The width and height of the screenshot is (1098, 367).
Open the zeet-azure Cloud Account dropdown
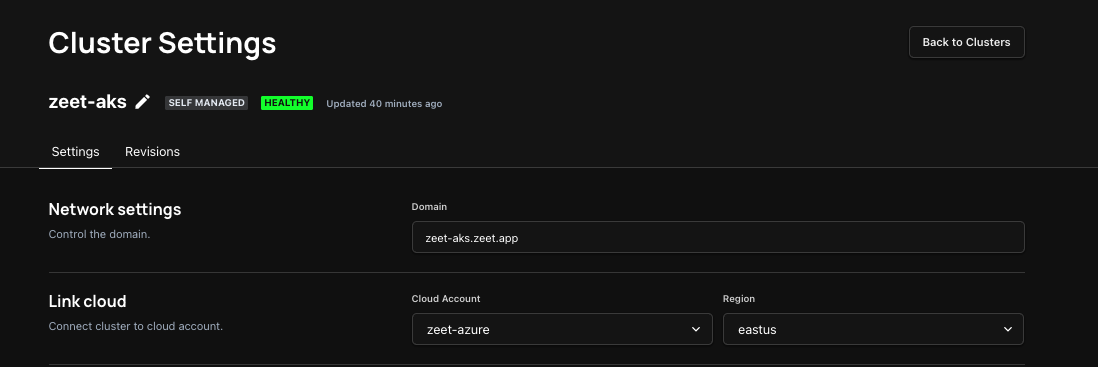click(562, 329)
